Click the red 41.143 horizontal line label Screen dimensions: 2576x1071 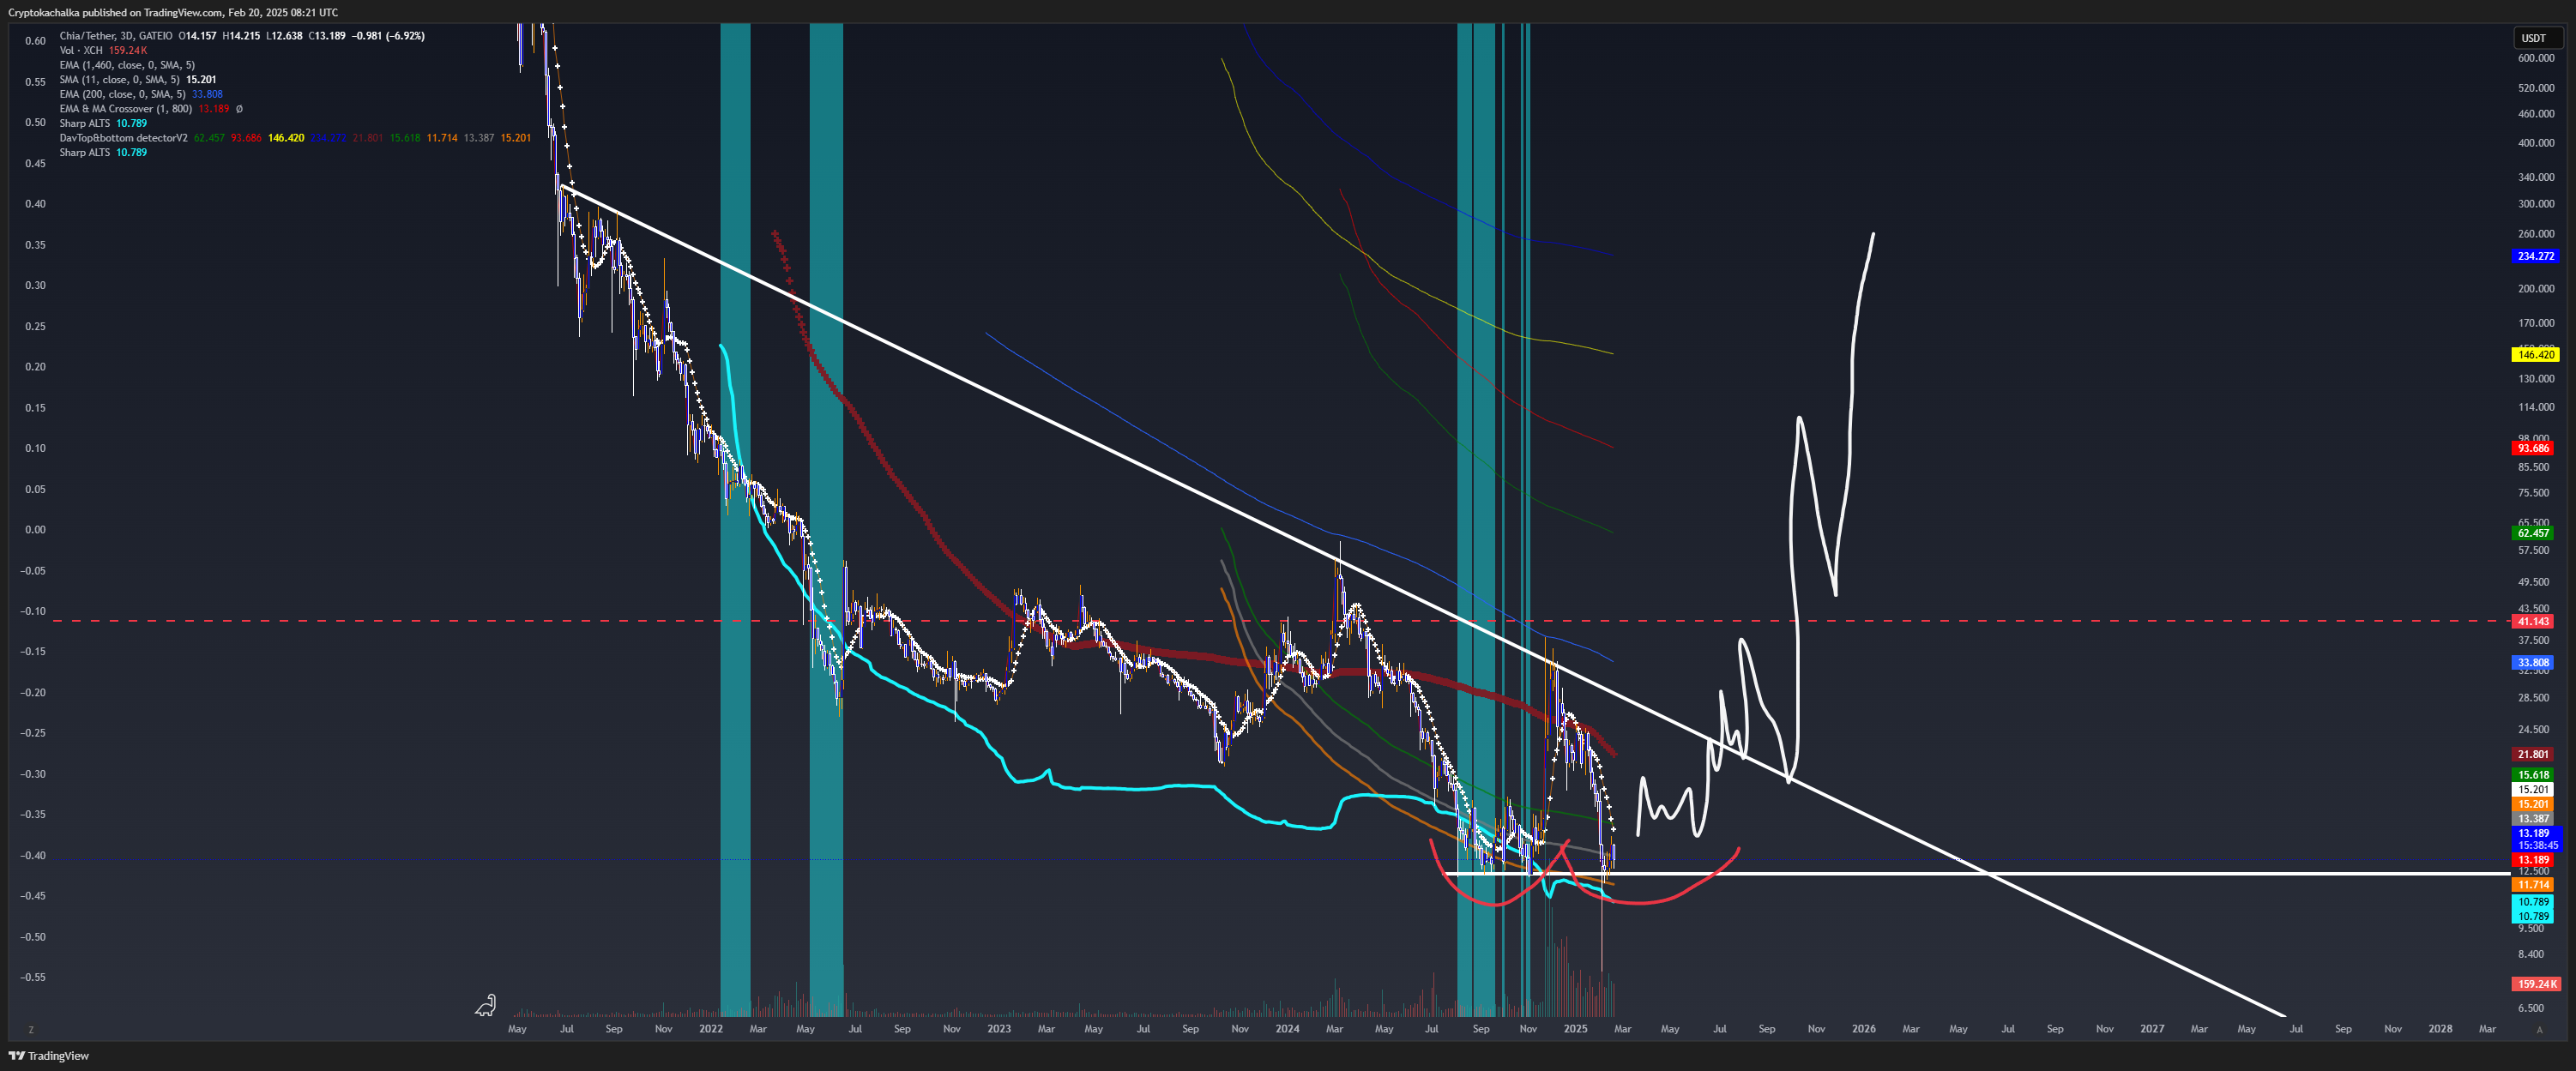(2534, 621)
